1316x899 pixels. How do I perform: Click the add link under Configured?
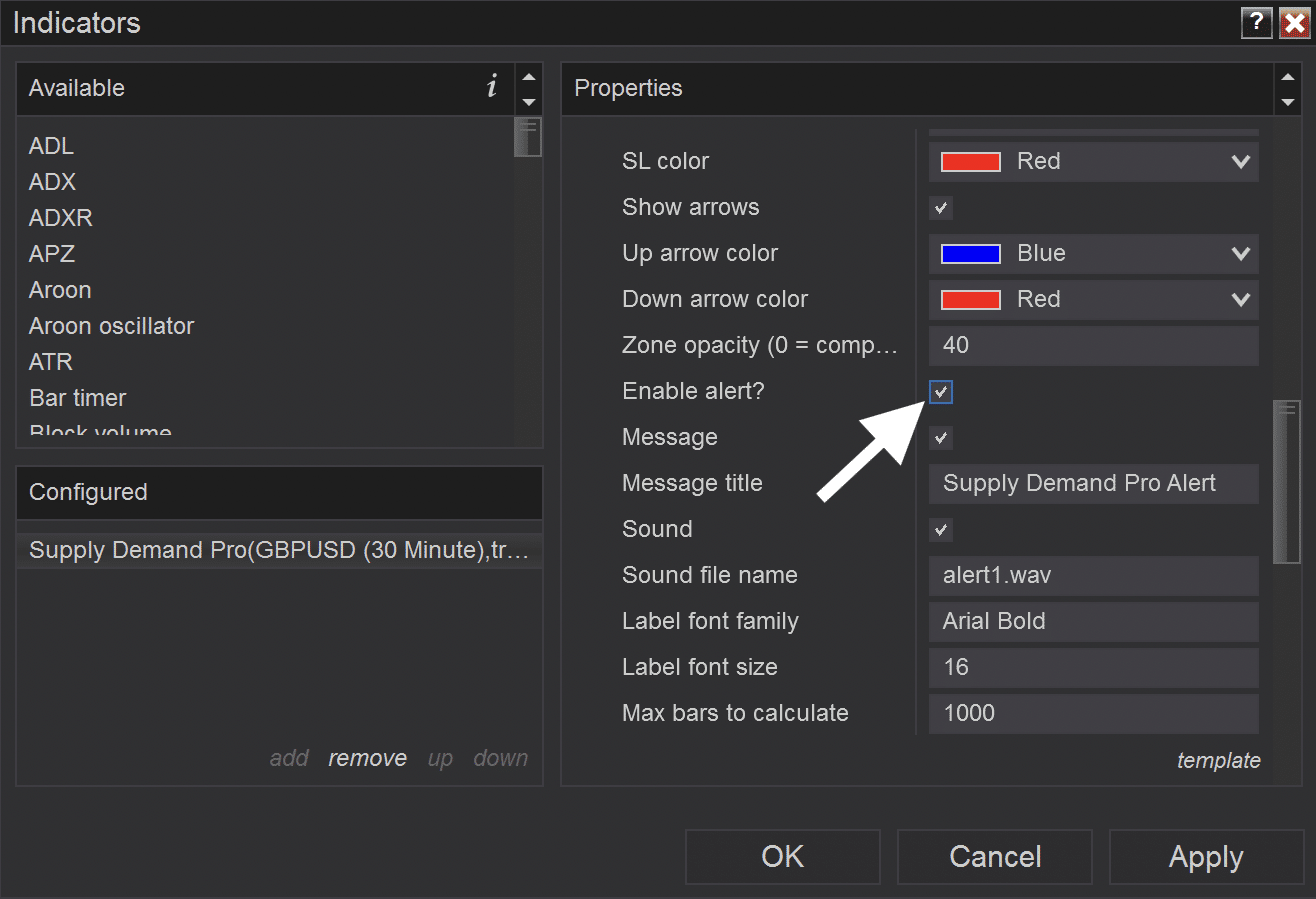pyautogui.click(x=289, y=758)
